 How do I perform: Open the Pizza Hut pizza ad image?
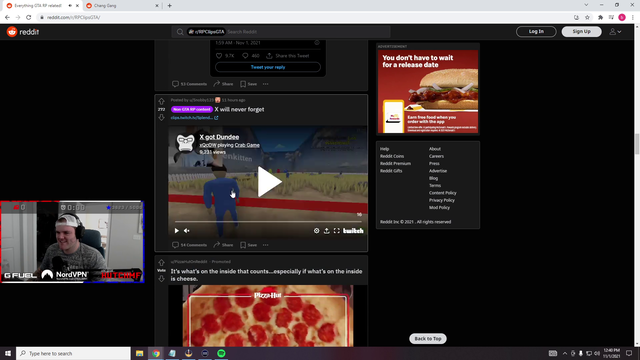(x=268, y=316)
